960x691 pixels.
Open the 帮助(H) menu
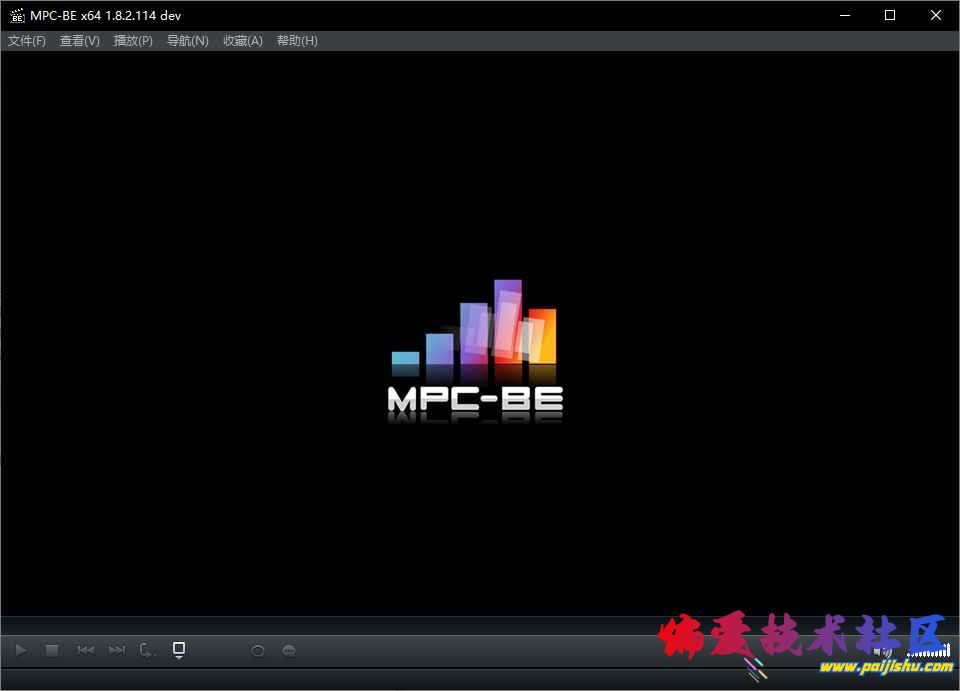click(297, 41)
